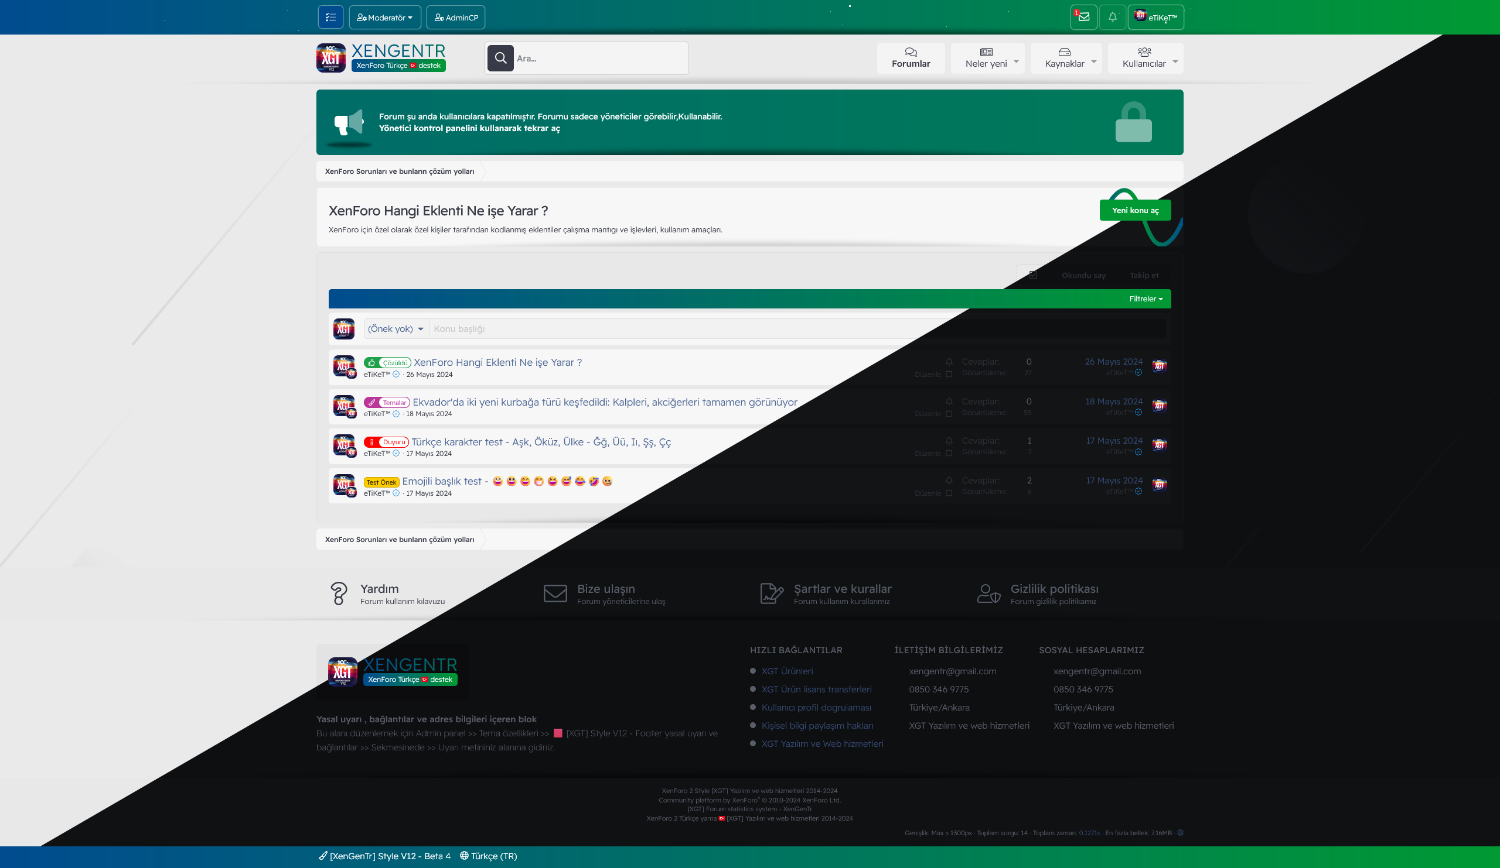Tick the Düzenle checkbox for 26 Mayıs thread
Screen dimensions: 1500x868
point(949,374)
